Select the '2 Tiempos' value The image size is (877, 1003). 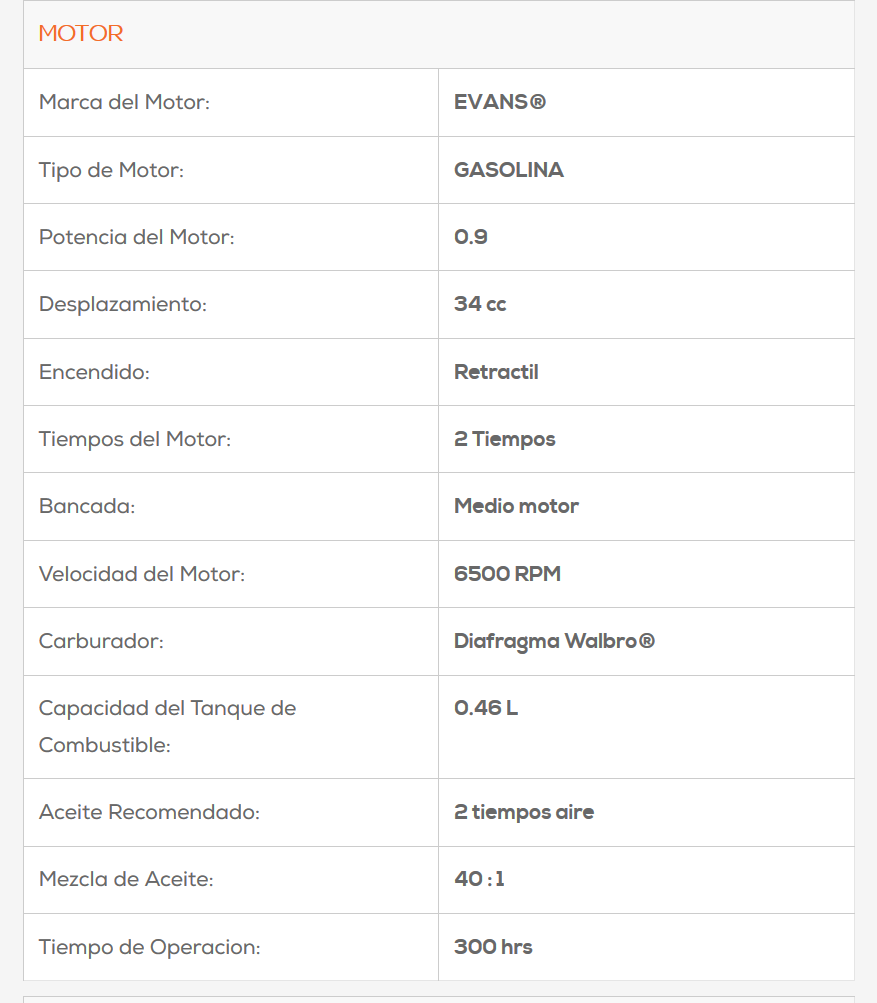point(504,439)
